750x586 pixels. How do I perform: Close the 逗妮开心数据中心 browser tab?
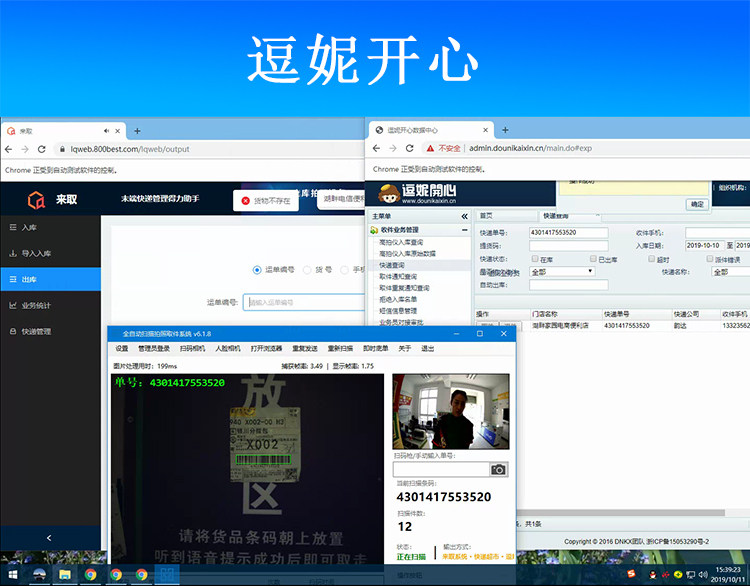[x=485, y=130]
